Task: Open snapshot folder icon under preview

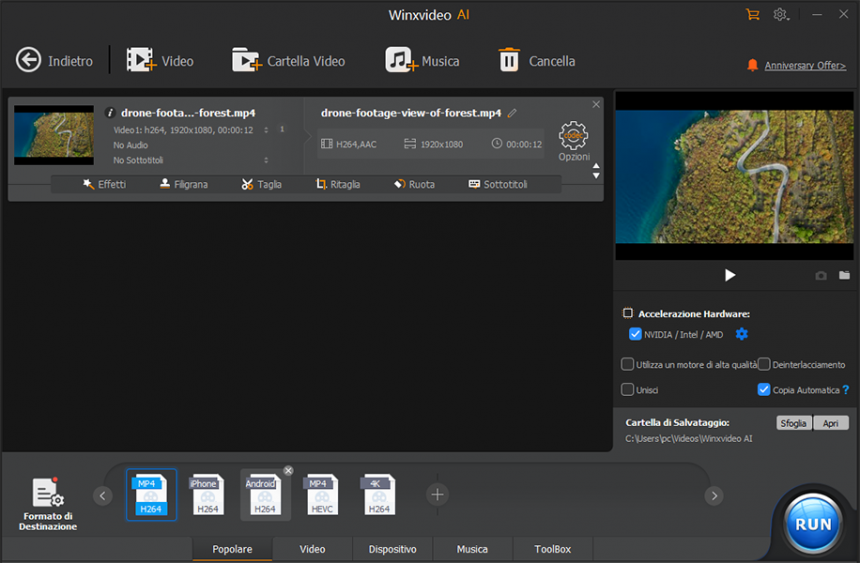Action: pos(844,275)
